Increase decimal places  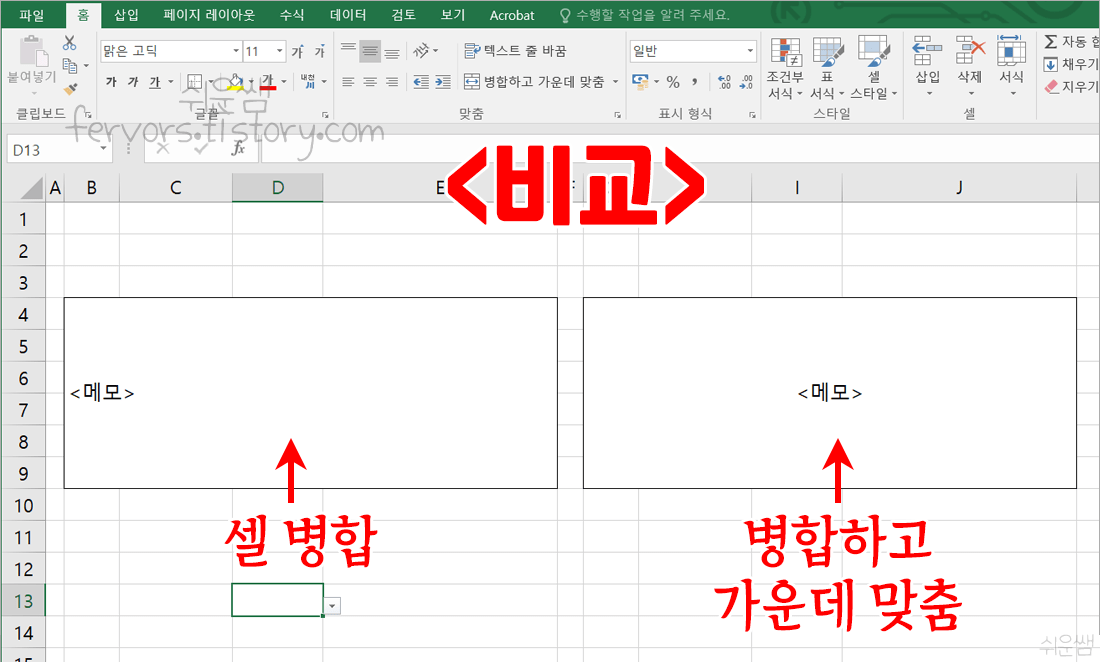coord(724,82)
